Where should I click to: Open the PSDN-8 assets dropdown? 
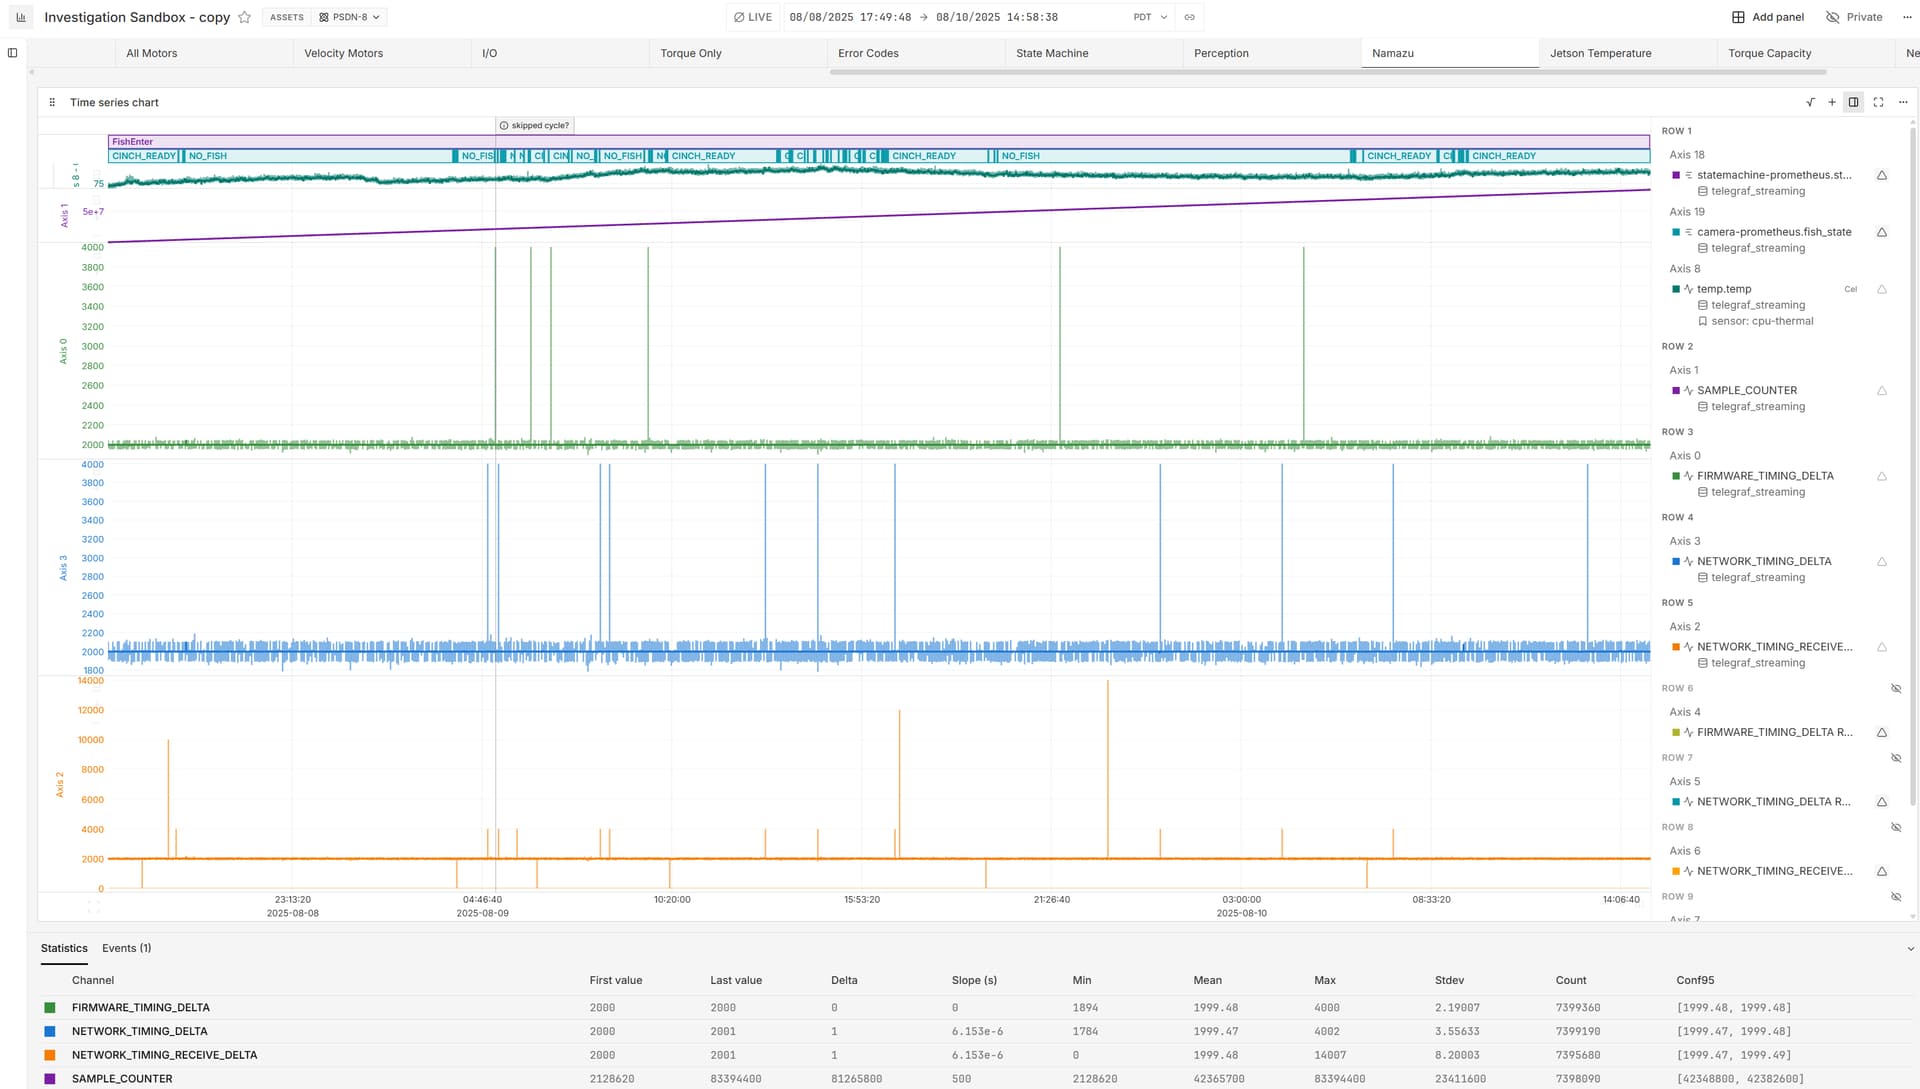click(x=349, y=17)
